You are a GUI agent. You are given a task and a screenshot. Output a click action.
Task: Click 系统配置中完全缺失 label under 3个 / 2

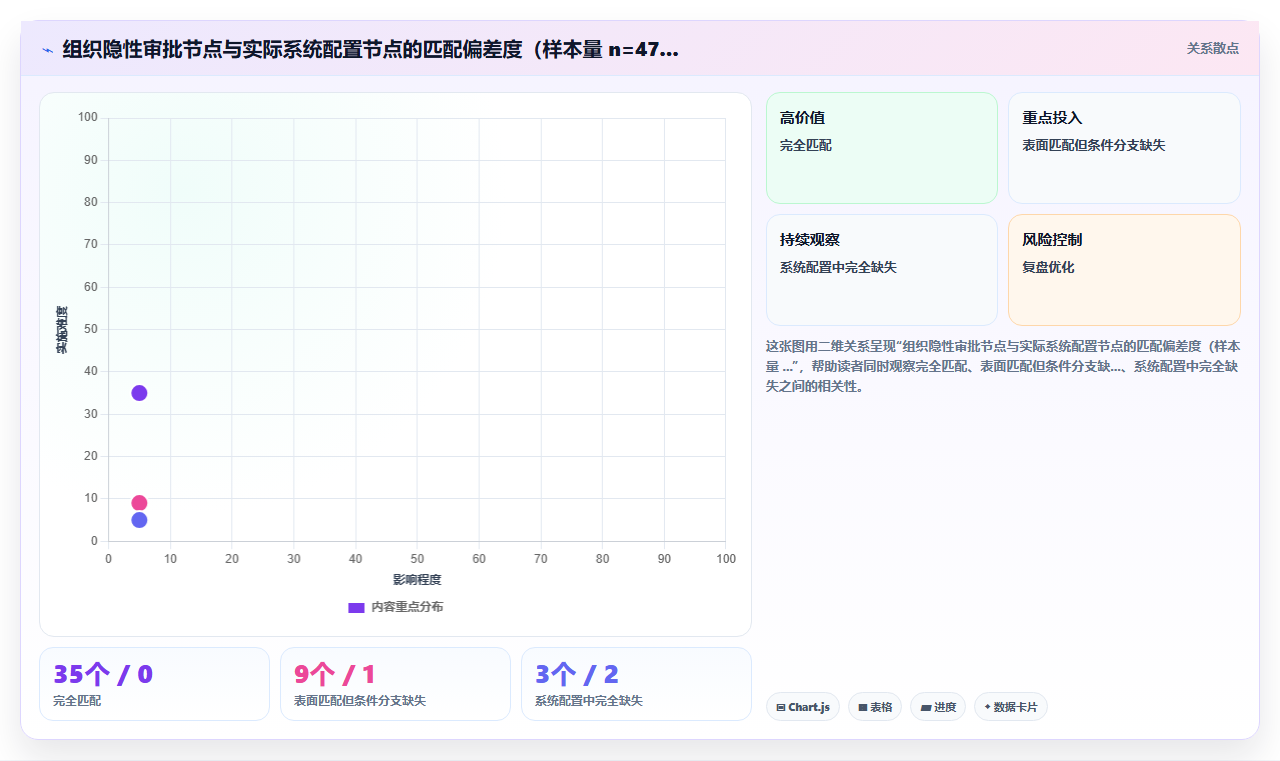click(589, 701)
